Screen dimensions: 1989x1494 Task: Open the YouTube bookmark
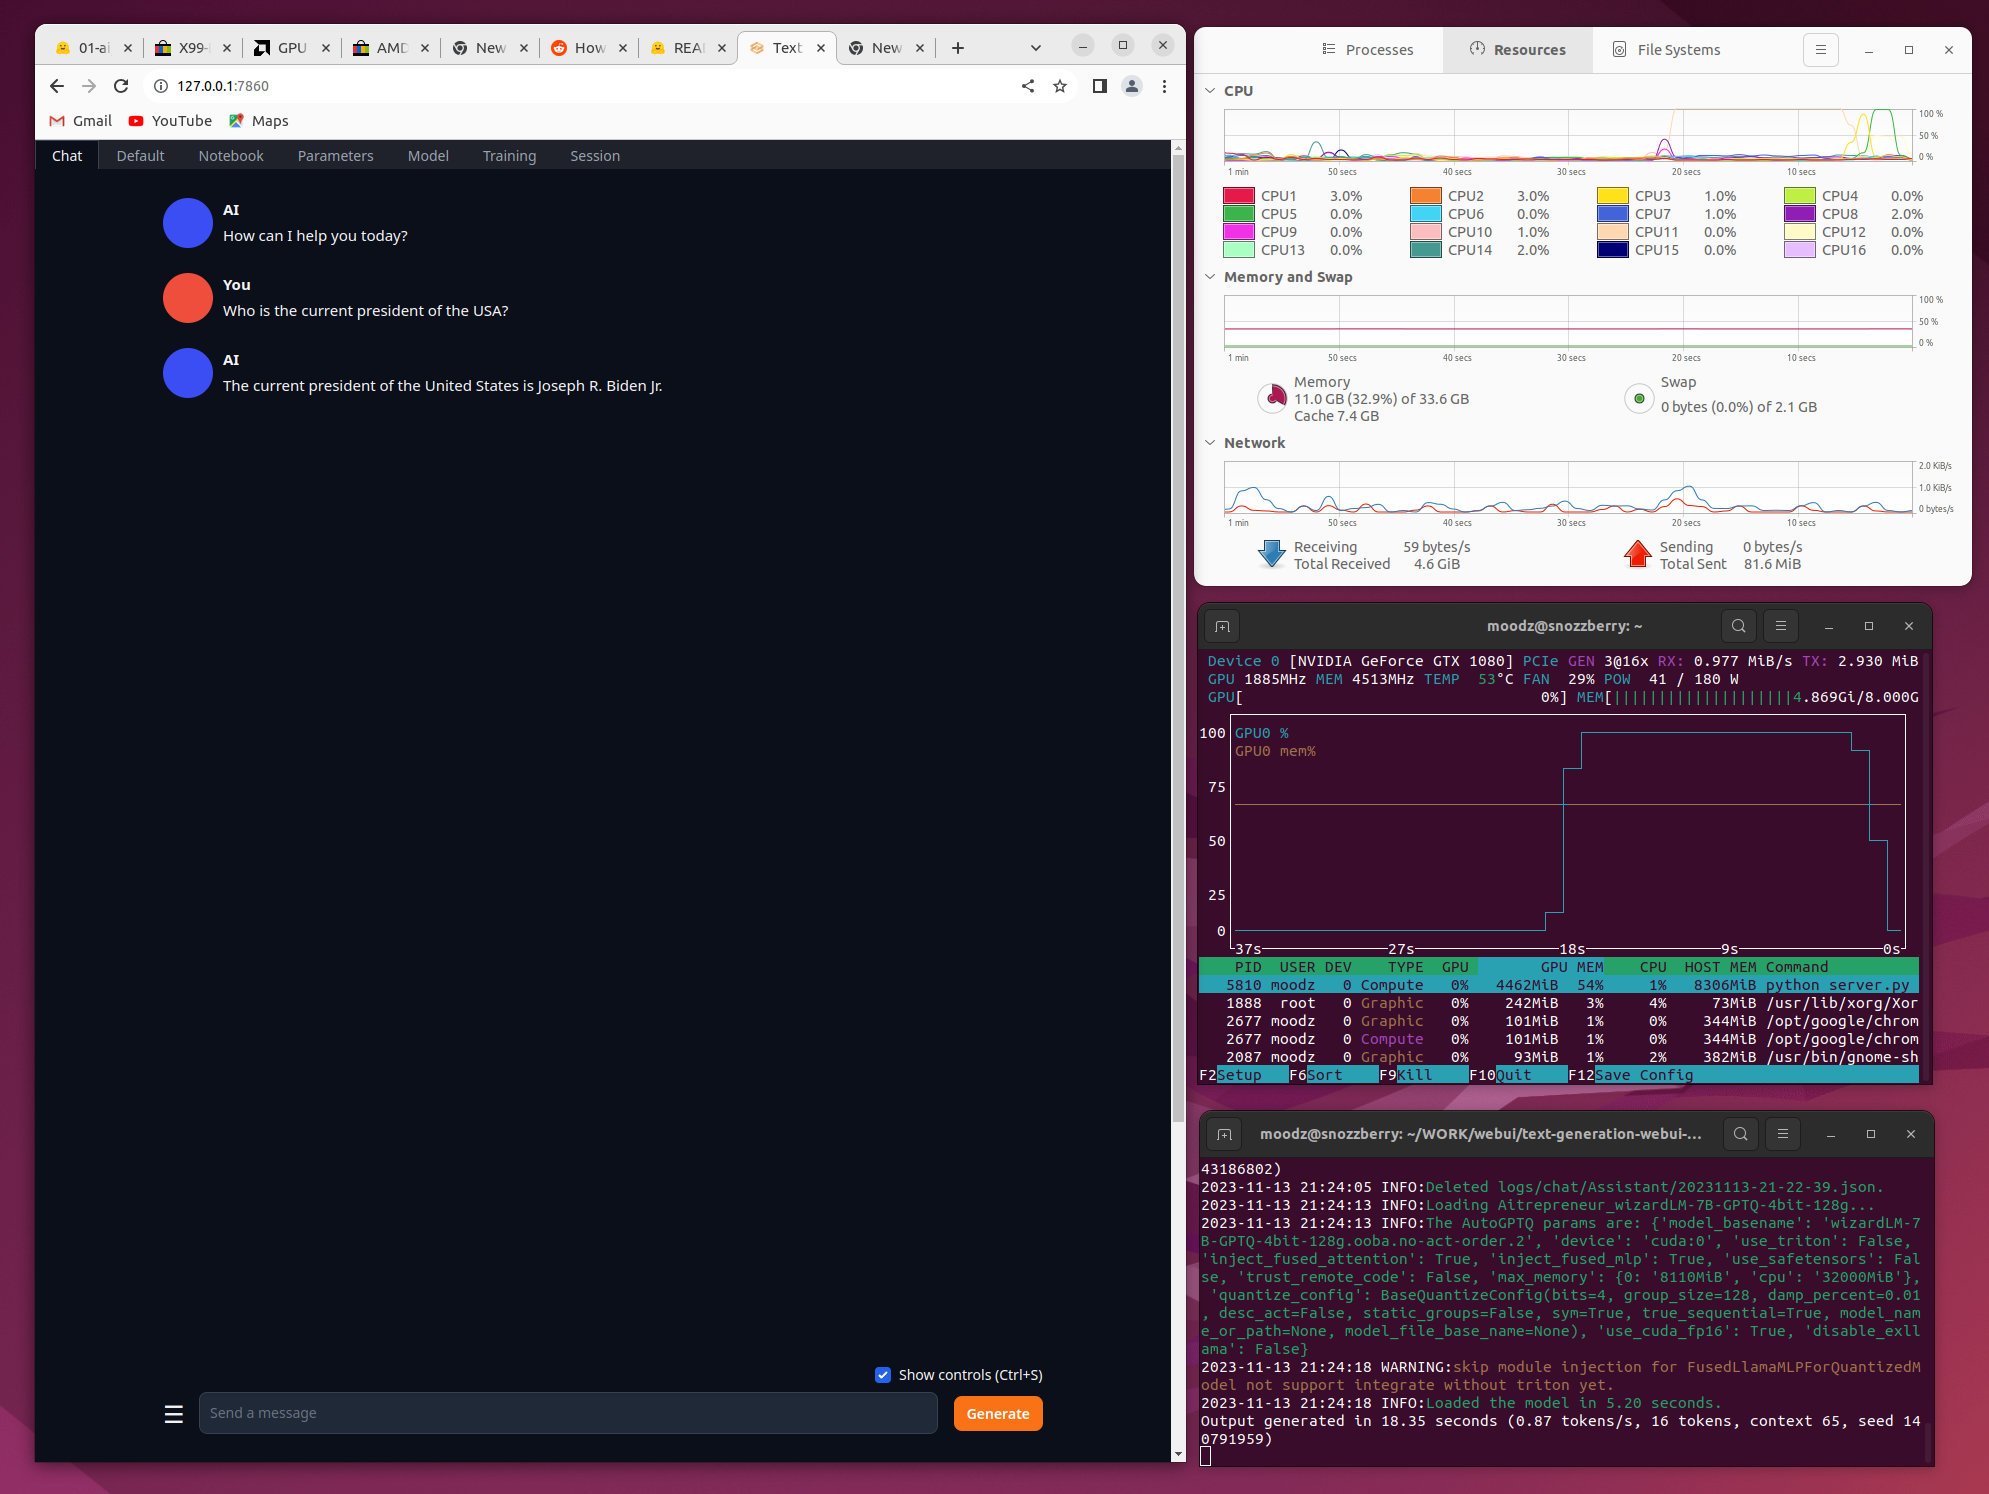[170, 121]
